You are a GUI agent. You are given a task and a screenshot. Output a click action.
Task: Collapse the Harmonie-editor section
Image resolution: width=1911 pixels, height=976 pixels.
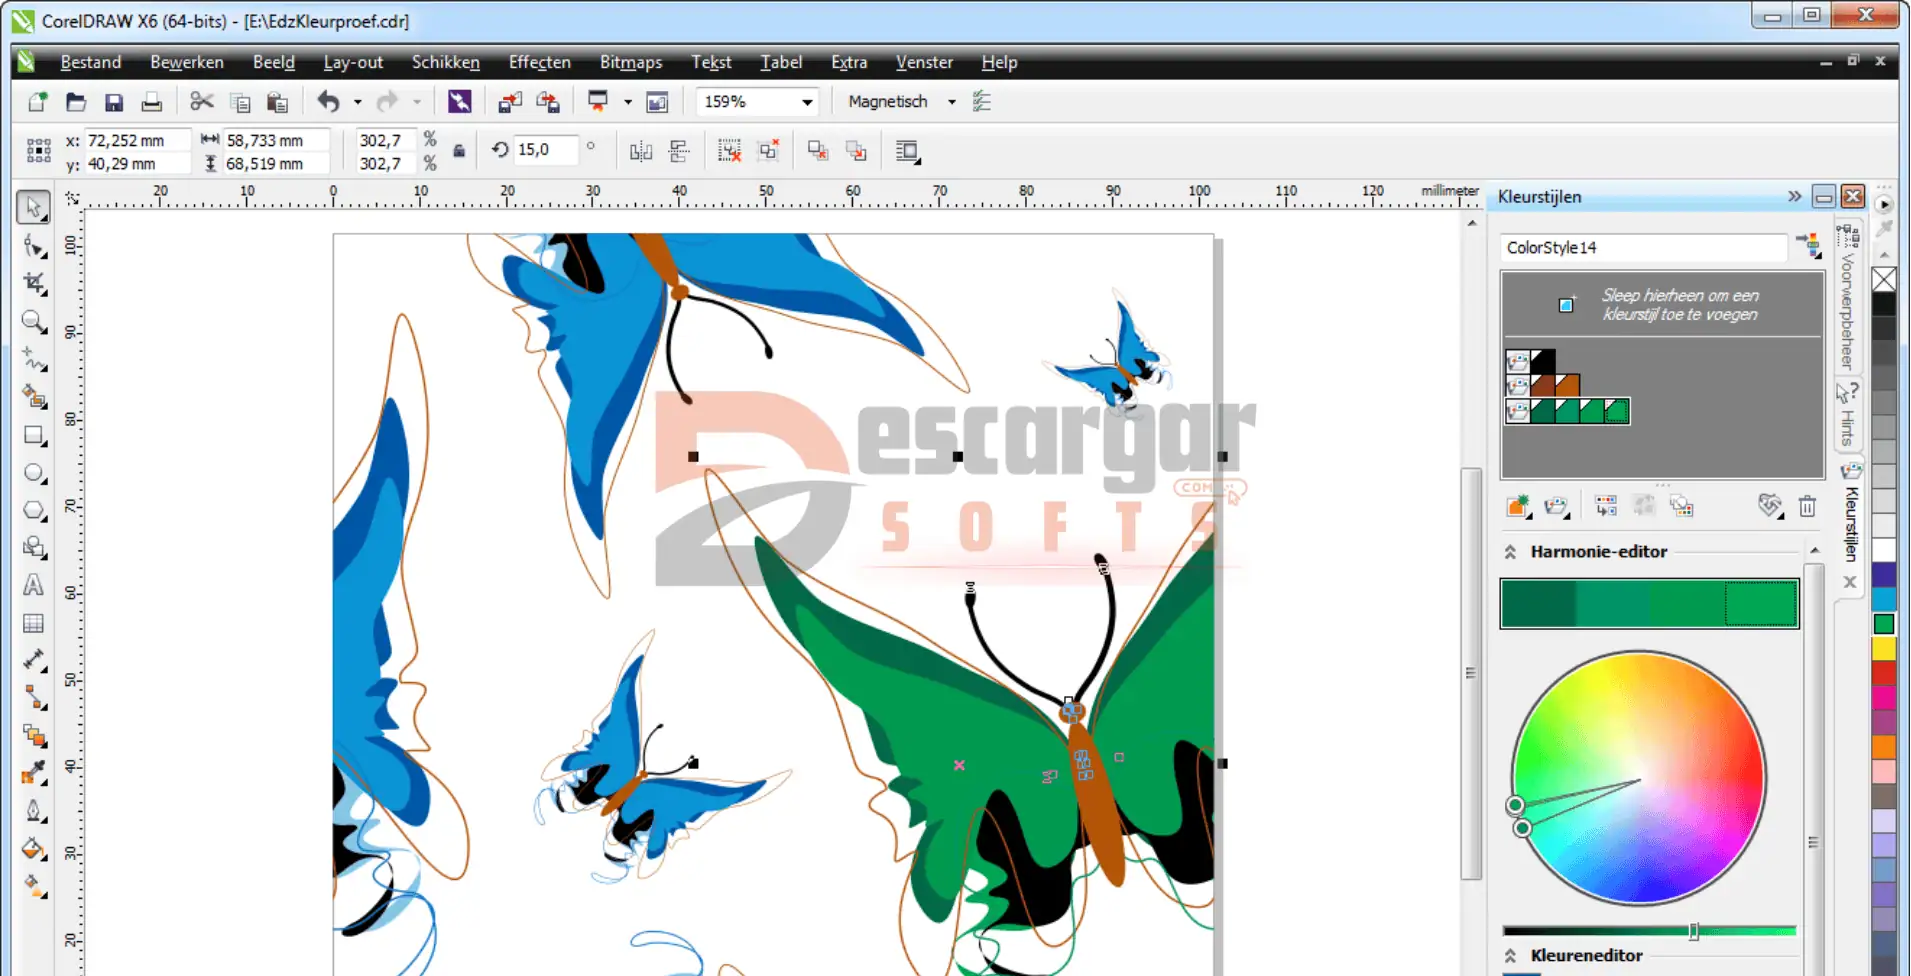coord(1510,552)
